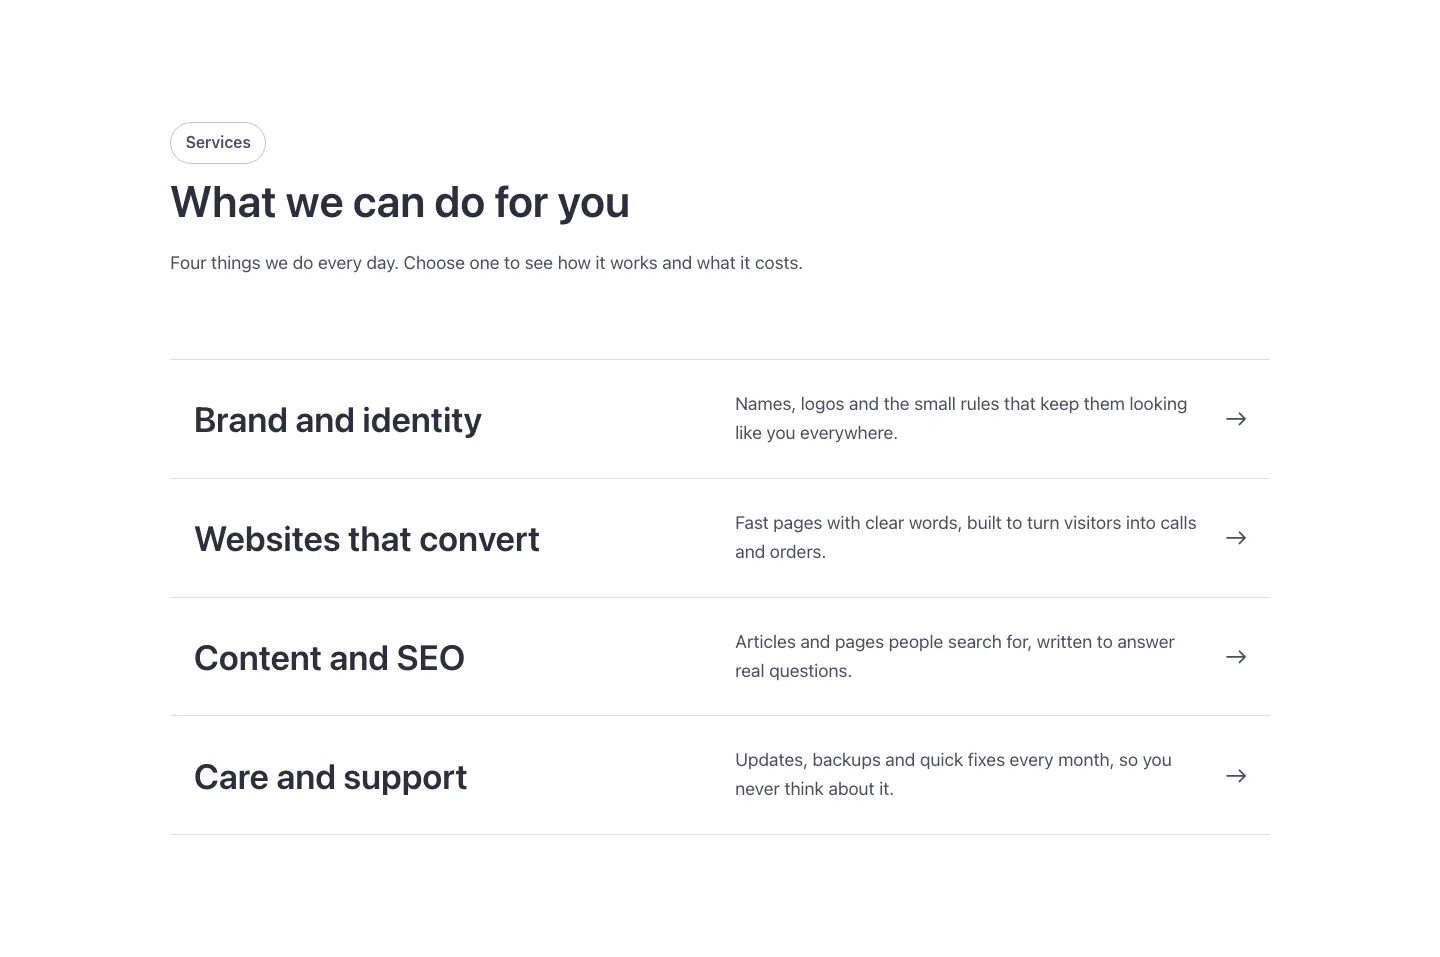The width and height of the screenshot is (1440, 957).
Task: Click the arrow icon beside Care and support
Action: coord(1236,776)
